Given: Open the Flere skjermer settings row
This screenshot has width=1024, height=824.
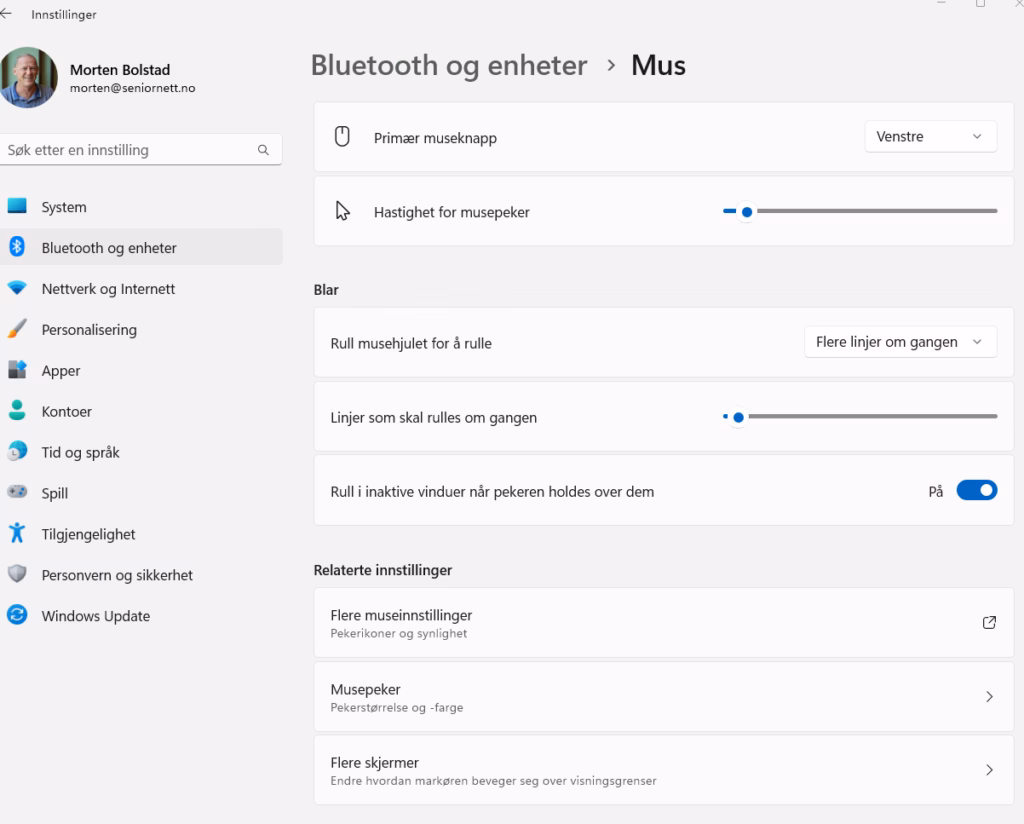Looking at the screenshot, I should [663, 770].
